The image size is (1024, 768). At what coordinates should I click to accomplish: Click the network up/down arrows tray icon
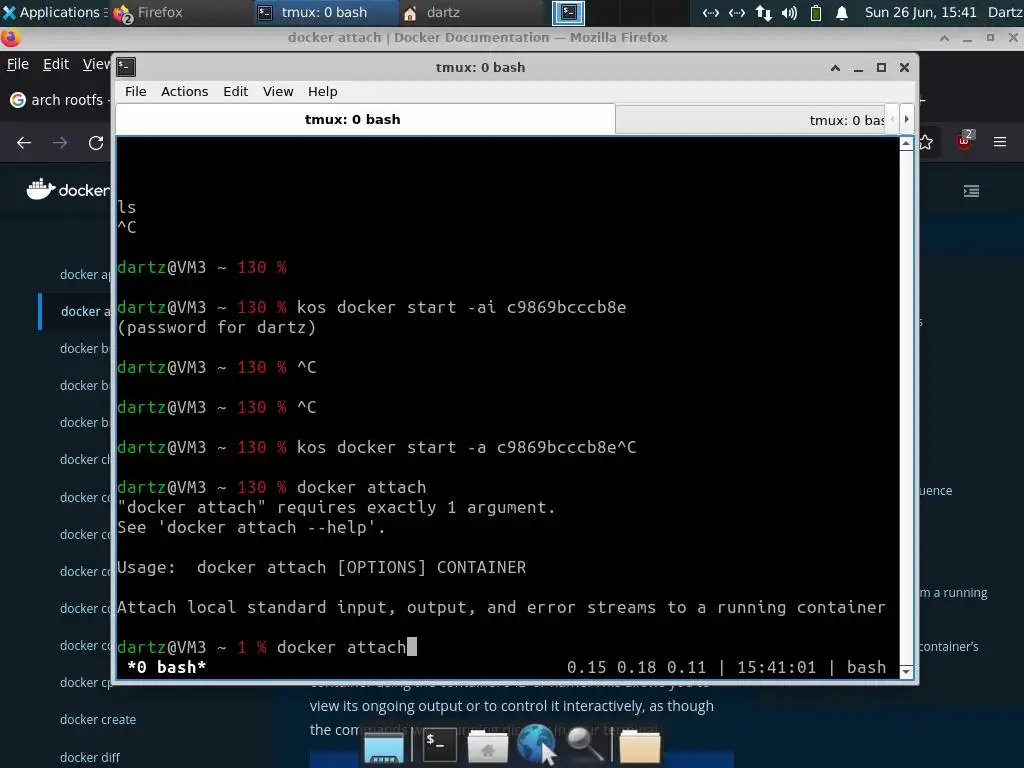[763, 12]
